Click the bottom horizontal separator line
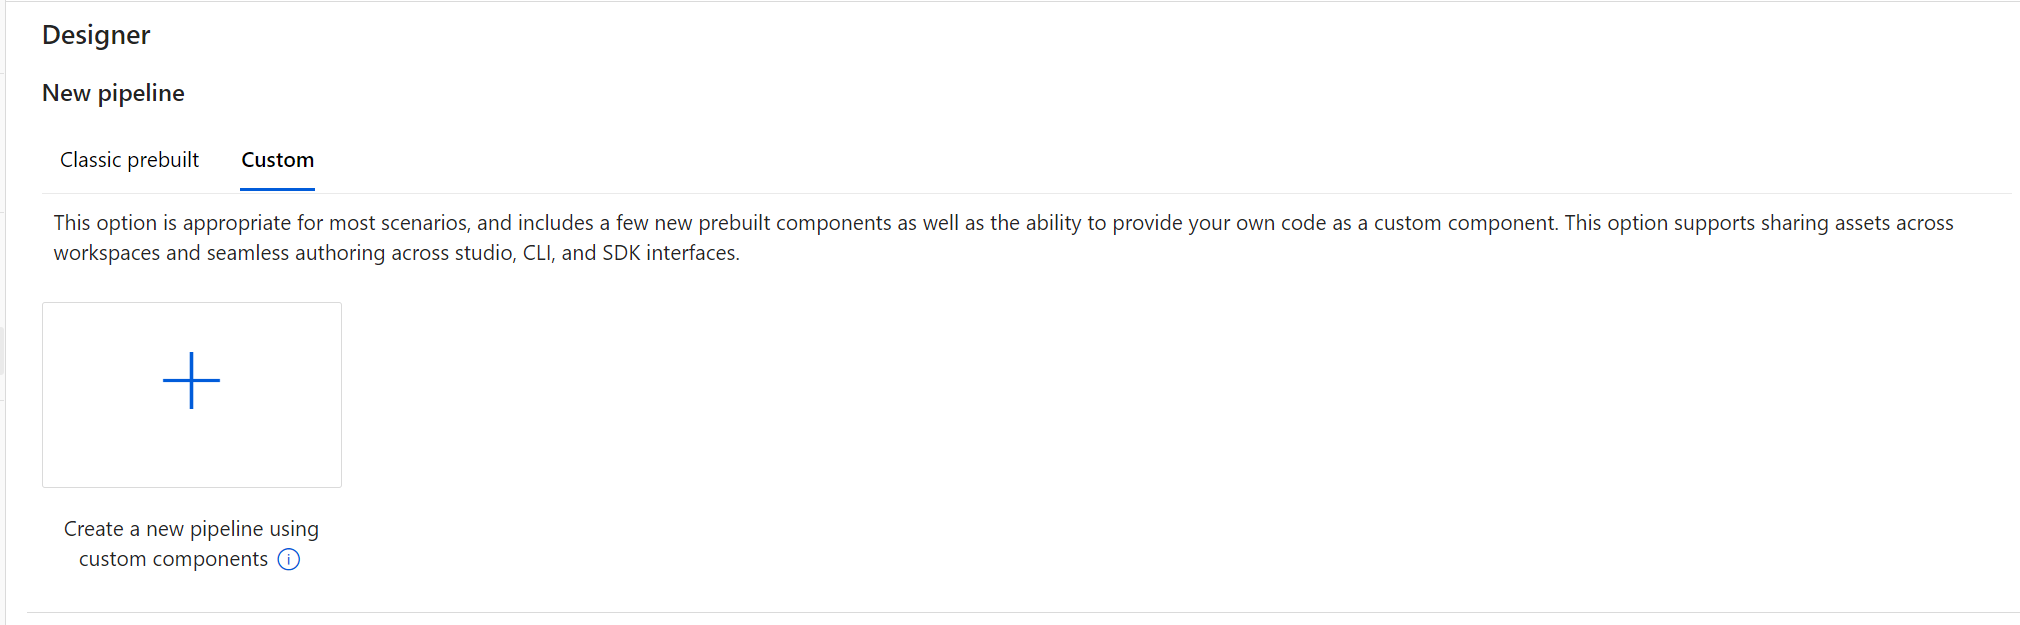This screenshot has height=625, width=2020. pyautogui.click(x=1022, y=612)
